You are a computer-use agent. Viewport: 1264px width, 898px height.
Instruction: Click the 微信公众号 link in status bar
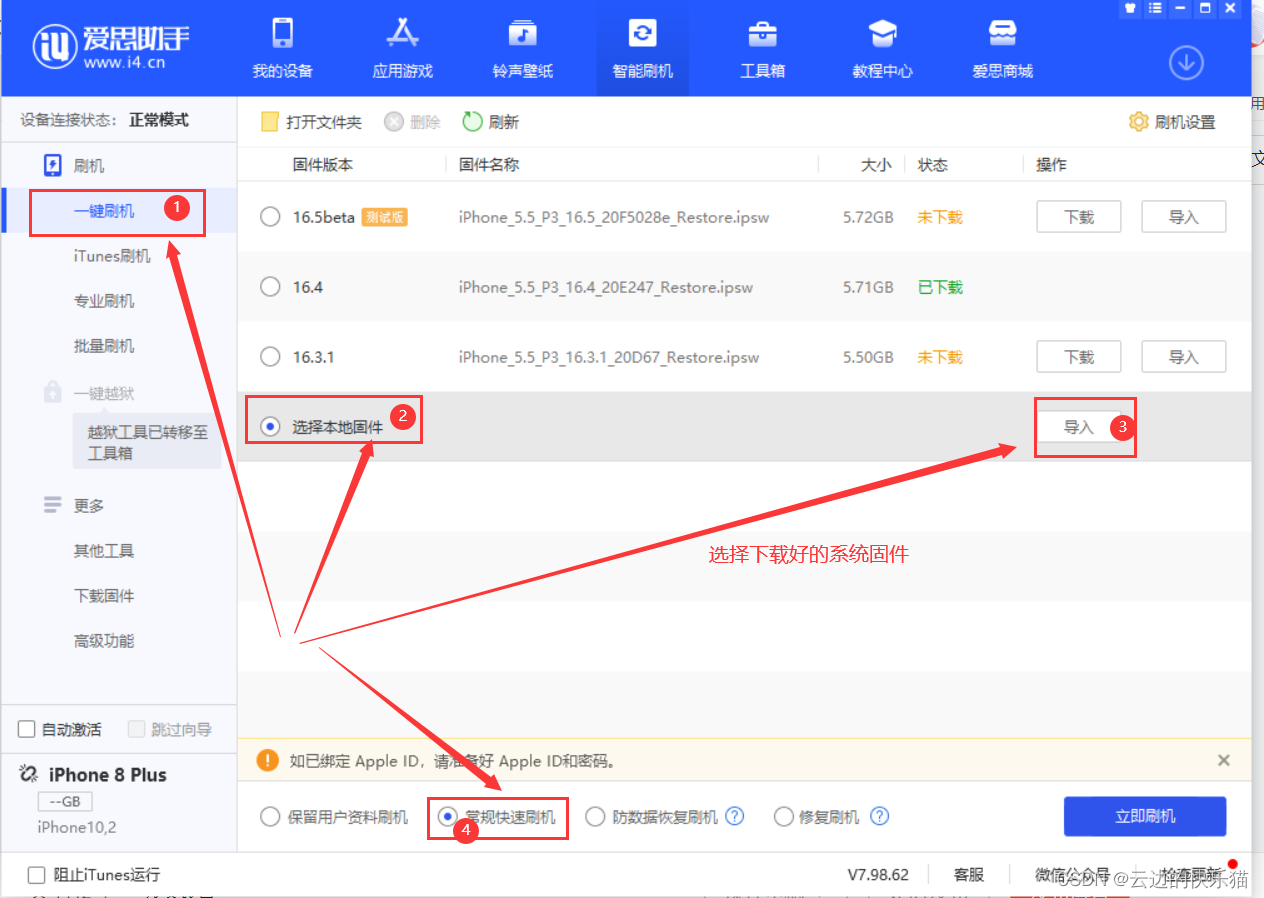click(x=1072, y=875)
